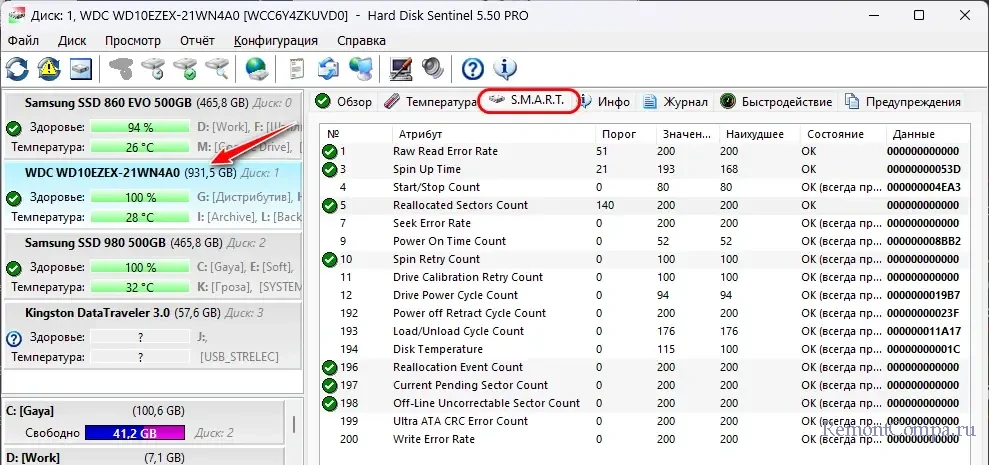Open configuration via monitor with pen icon
The width and height of the screenshot is (989, 465).
coord(401,69)
